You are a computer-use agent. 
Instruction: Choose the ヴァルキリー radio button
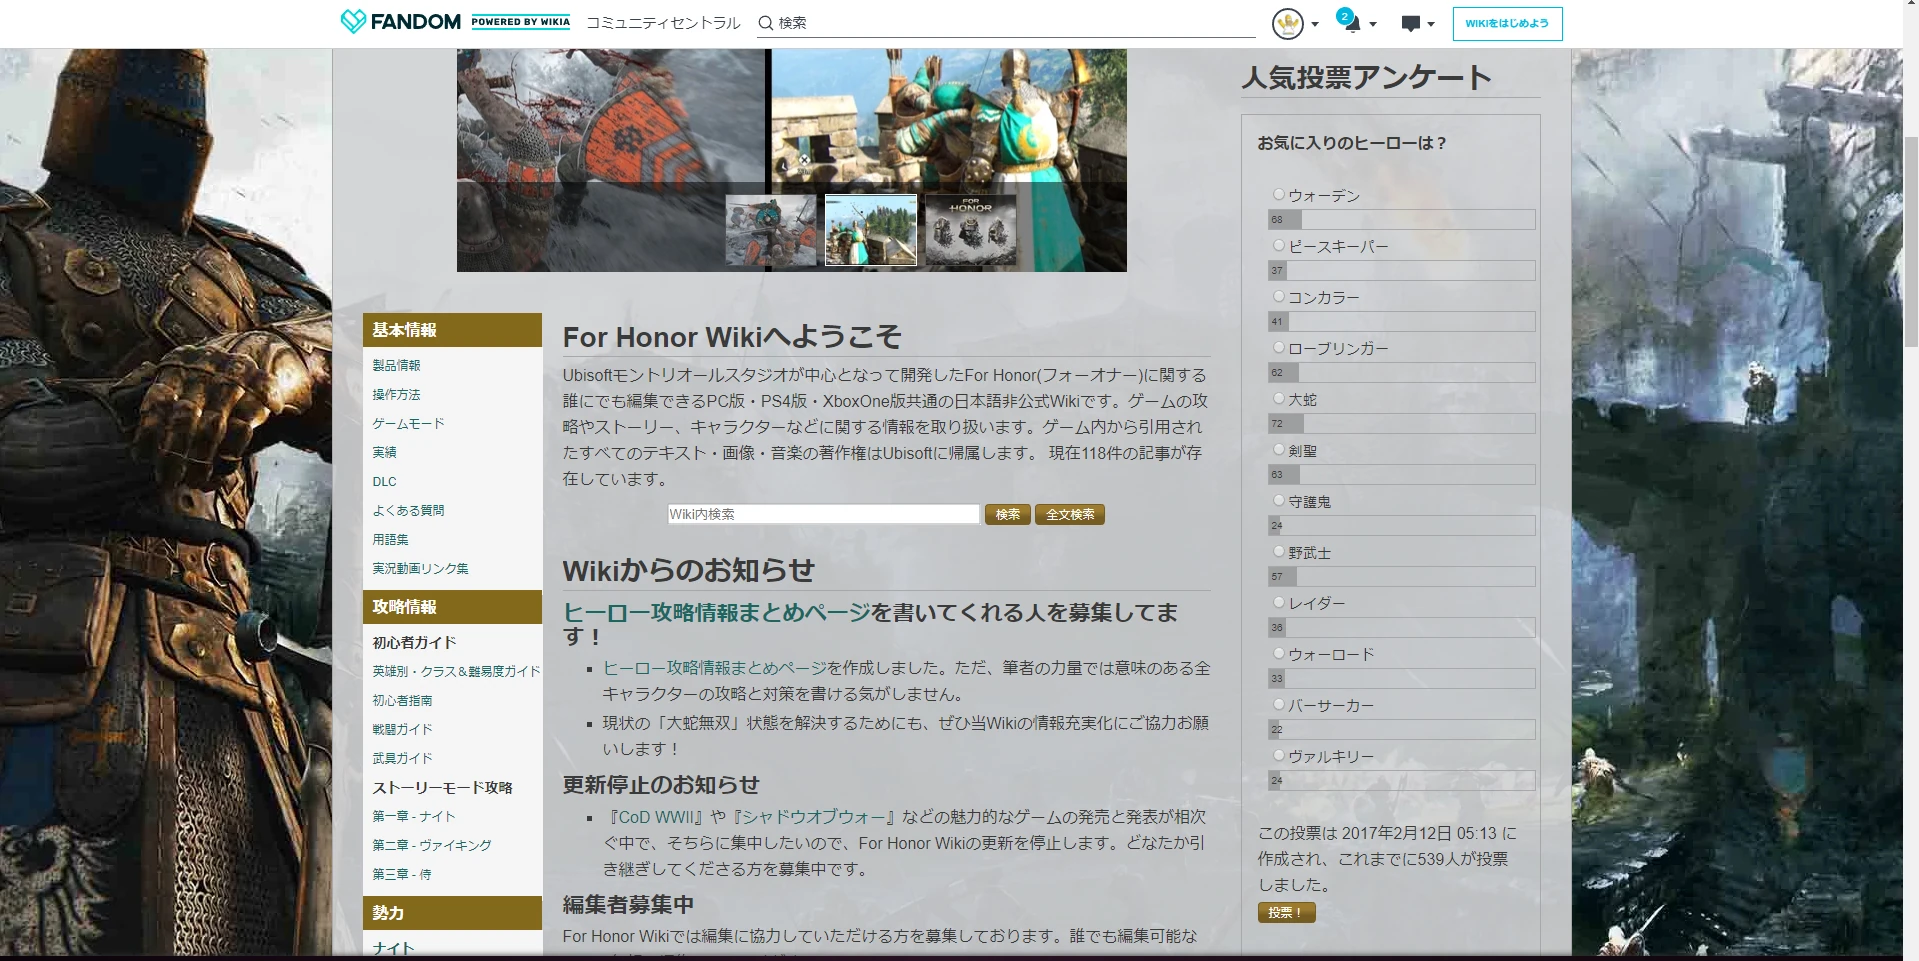click(x=1278, y=755)
